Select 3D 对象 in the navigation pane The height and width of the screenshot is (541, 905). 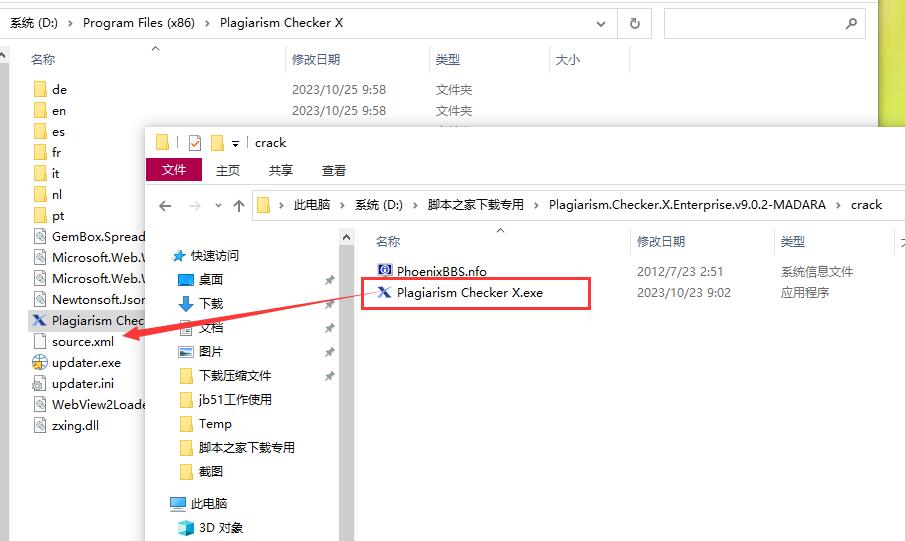click(220, 528)
